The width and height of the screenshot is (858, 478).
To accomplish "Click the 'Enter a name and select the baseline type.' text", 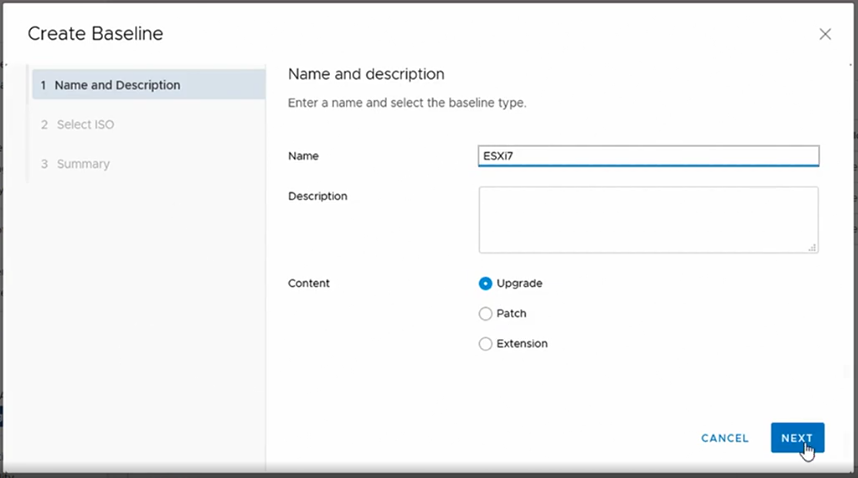I will click(407, 103).
